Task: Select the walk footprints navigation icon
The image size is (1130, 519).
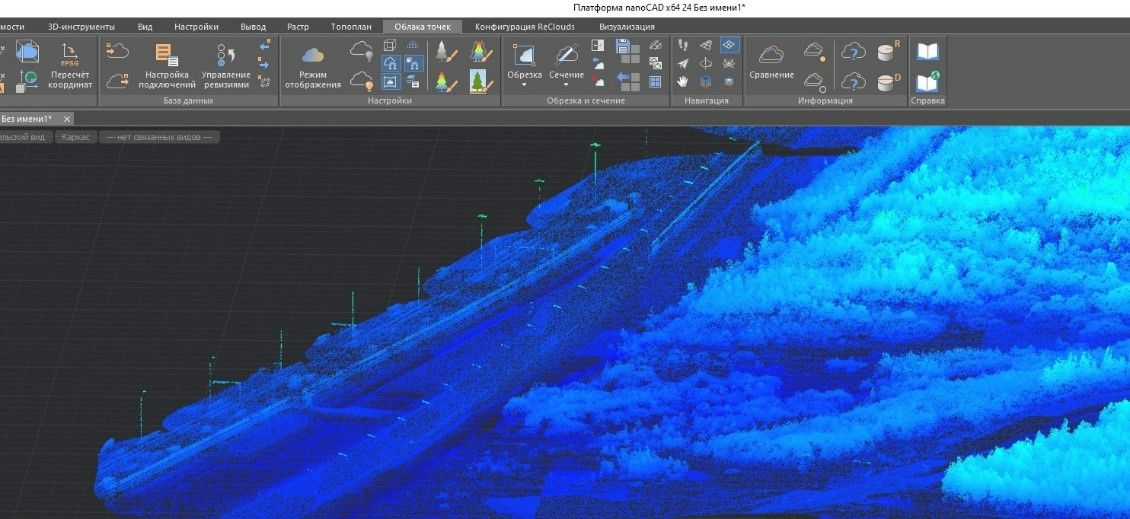Action: (x=683, y=45)
